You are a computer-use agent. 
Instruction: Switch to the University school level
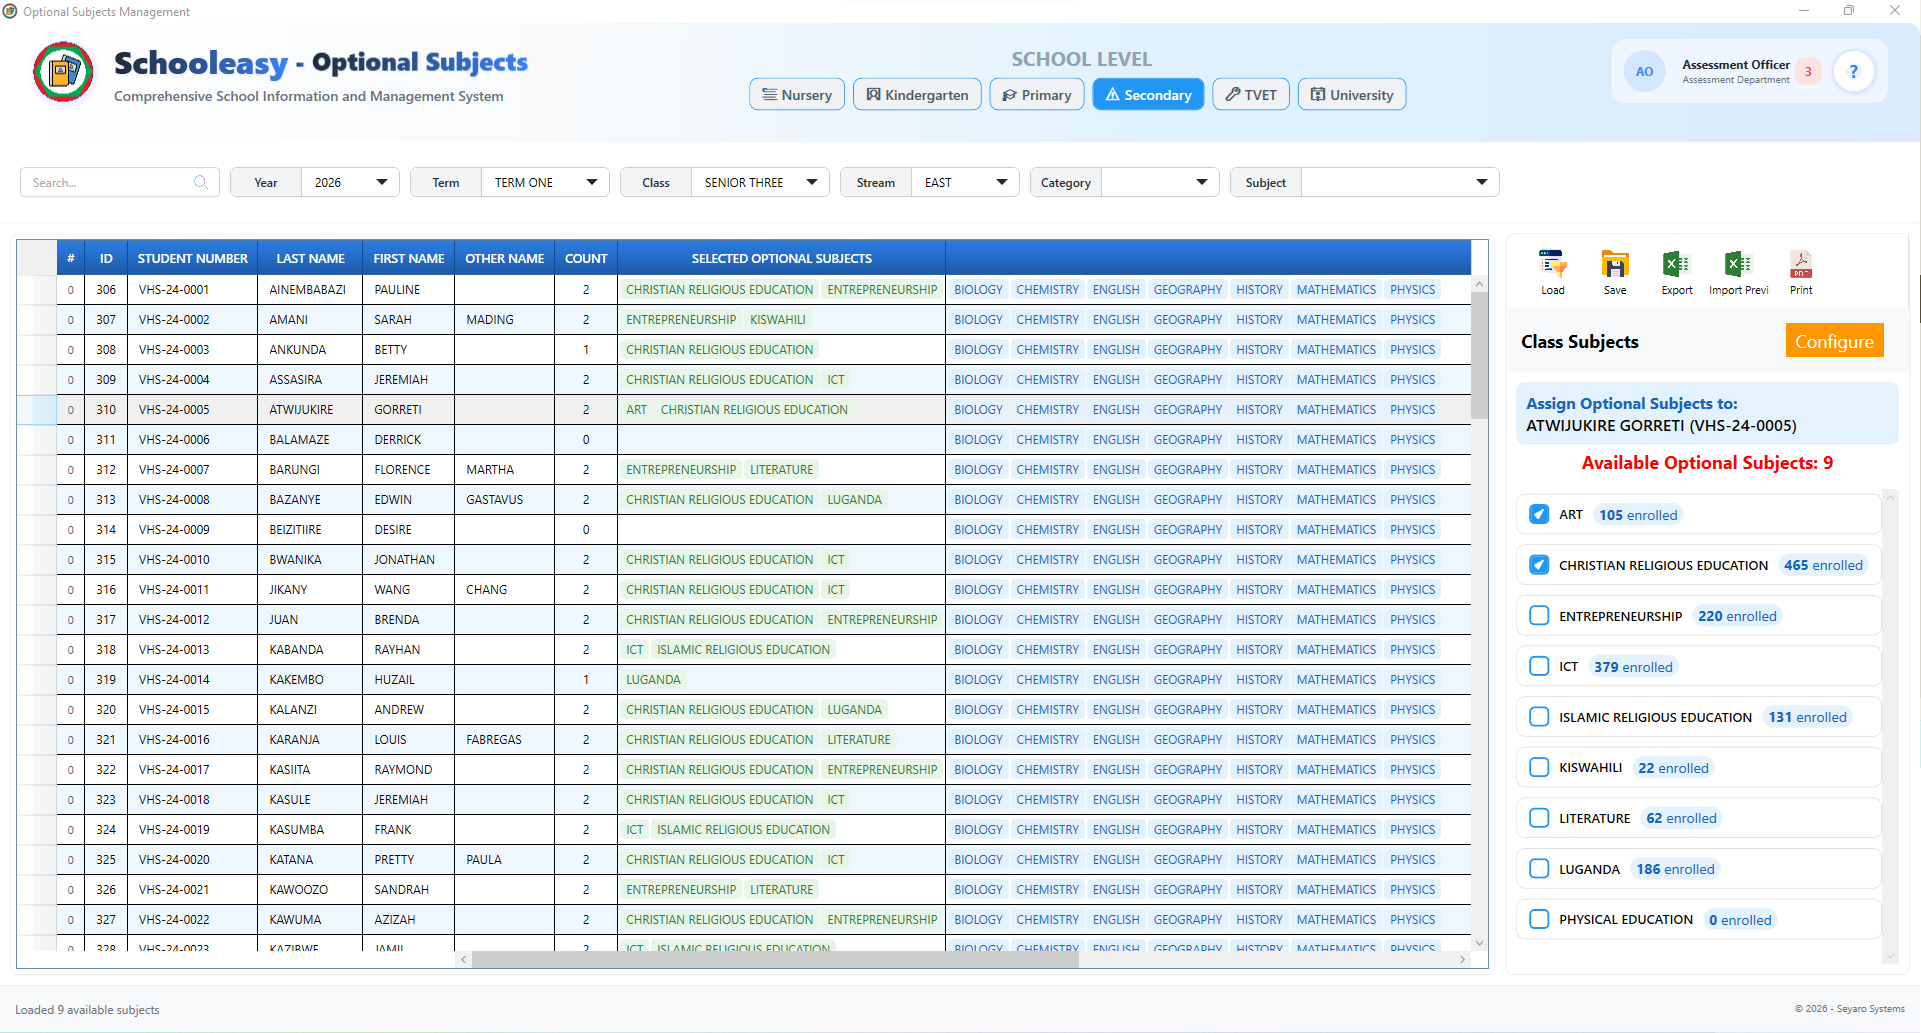[1352, 95]
